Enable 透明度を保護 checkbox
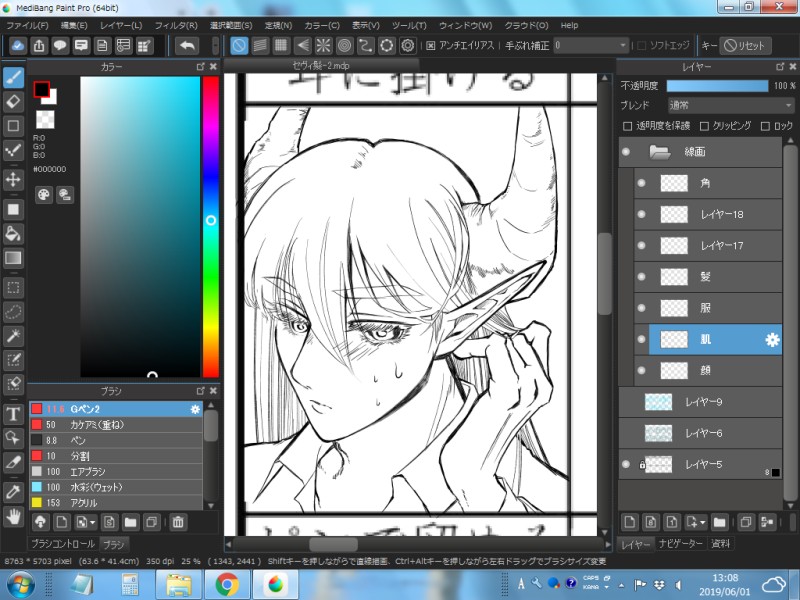Viewport: 800px width, 600px height. coord(628,126)
